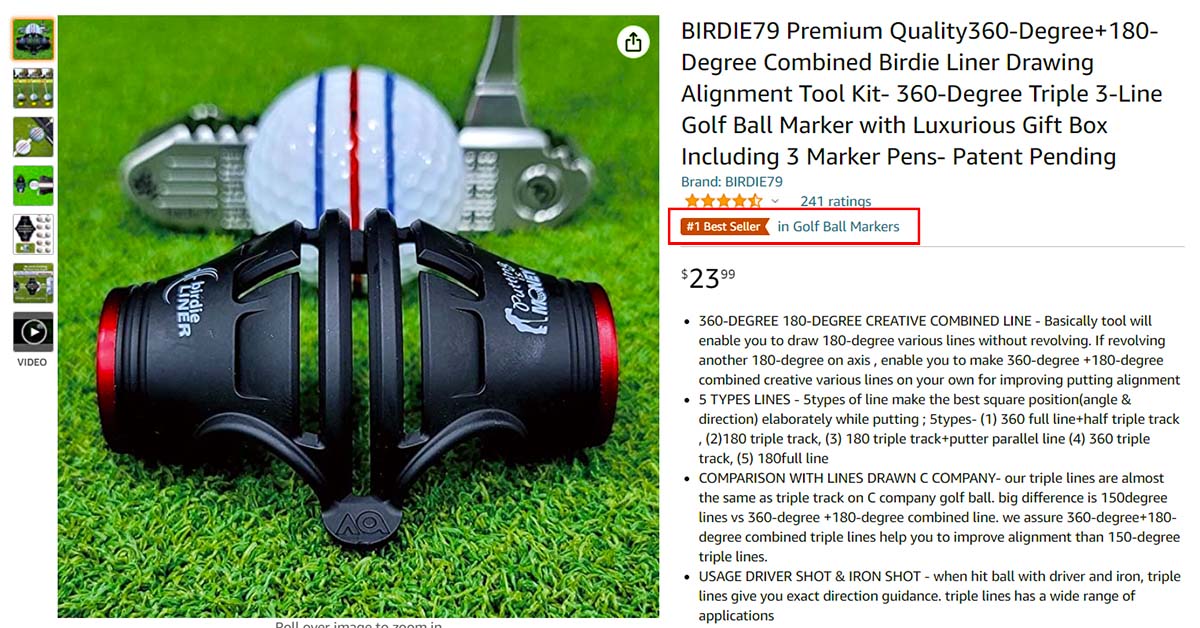Screen dimensions: 1200x628
Task: Visit the Brand: BIRDIE79 link
Action: point(732,182)
